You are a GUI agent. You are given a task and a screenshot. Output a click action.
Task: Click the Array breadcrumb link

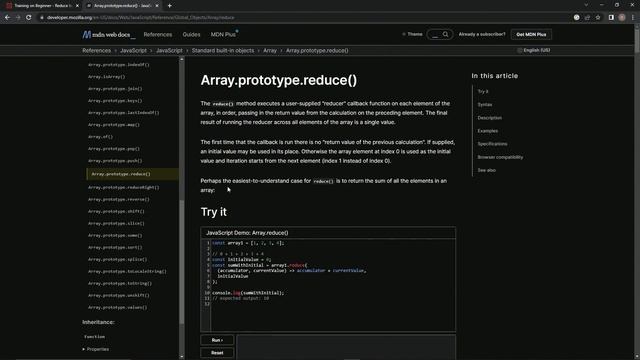click(x=270, y=51)
